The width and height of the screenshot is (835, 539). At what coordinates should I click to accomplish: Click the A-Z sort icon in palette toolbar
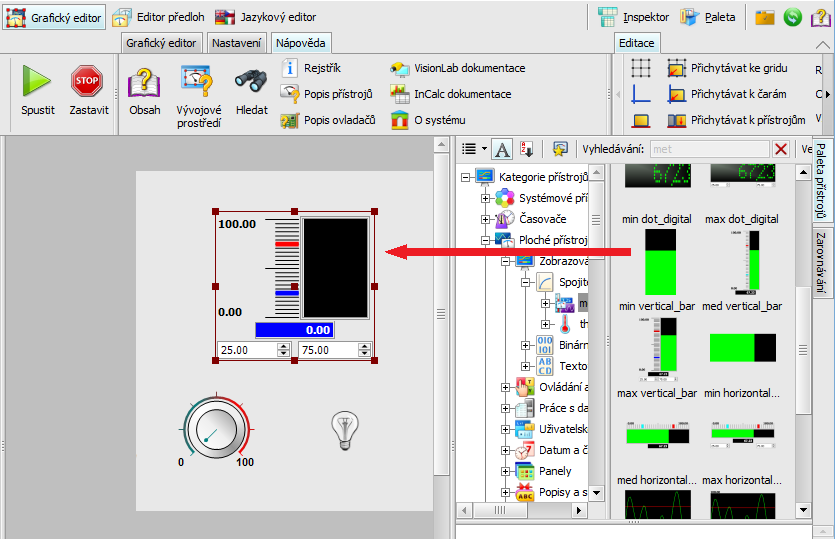[x=527, y=148]
